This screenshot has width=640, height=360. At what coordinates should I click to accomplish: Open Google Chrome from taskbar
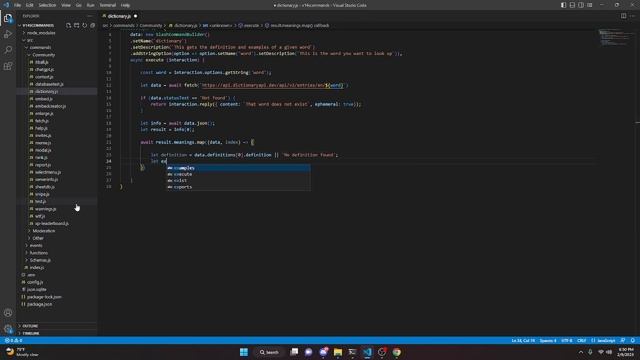pyautogui.click(x=396, y=352)
